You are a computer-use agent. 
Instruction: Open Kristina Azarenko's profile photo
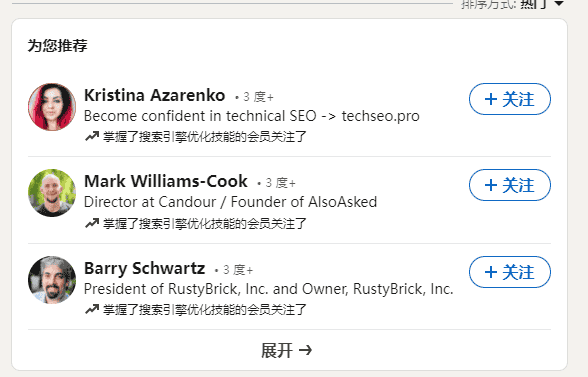(52, 107)
